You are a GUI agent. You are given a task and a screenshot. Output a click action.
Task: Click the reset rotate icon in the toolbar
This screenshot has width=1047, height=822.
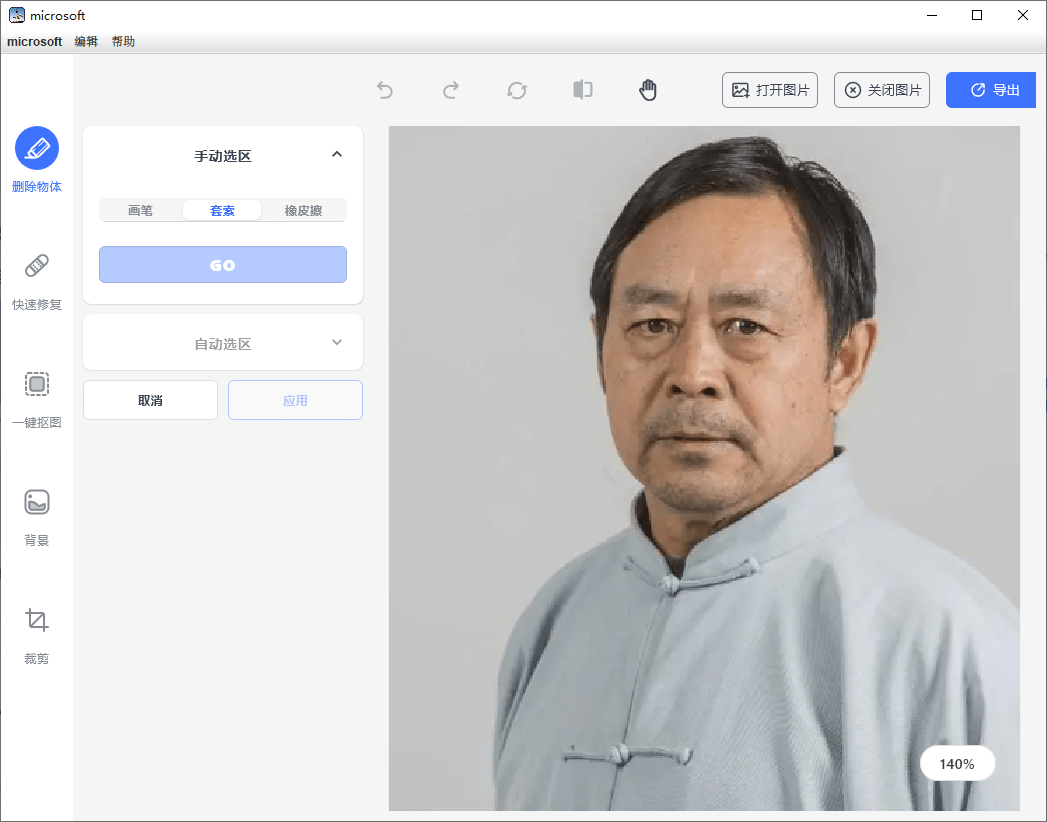(517, 89)
